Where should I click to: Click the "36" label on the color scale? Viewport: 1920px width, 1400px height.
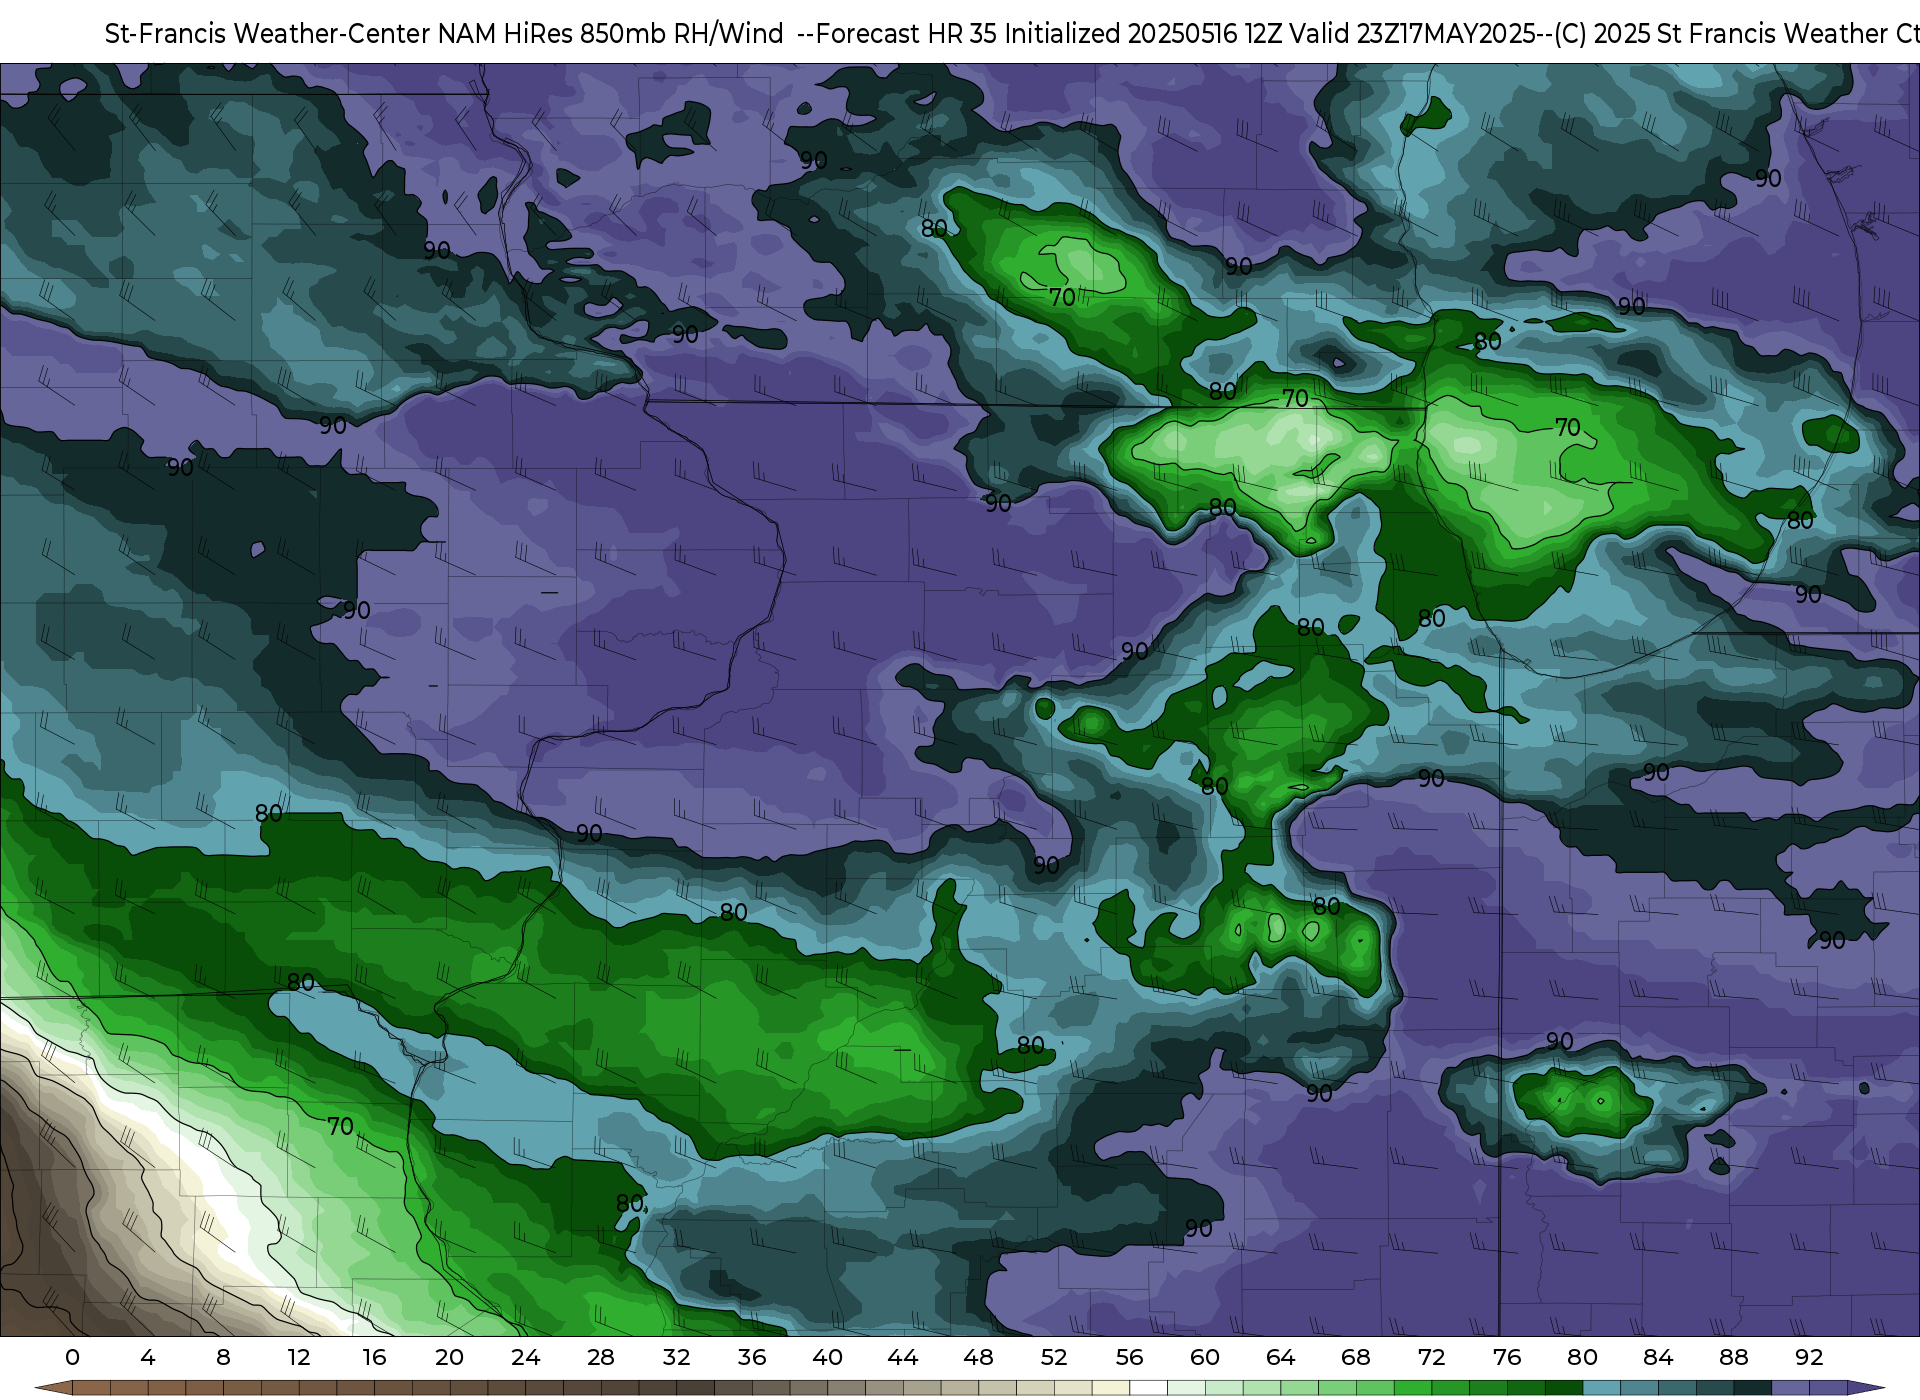click(x=752, y=1357)
